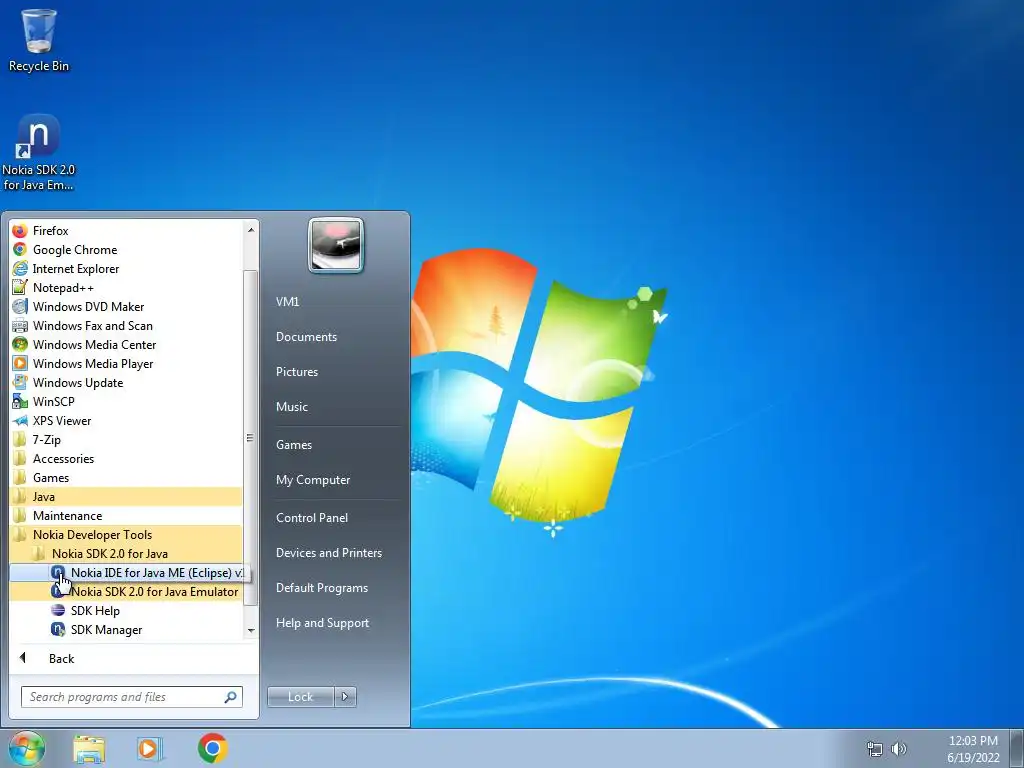Click the Lock button
The height and width of the screenshot is (768, 1024).
pos(301,697)
